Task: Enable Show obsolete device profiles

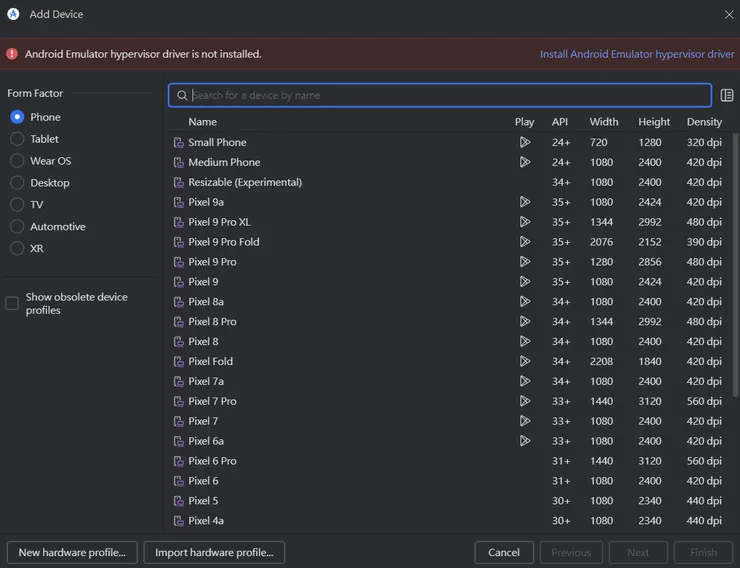Action: (12, 303)
